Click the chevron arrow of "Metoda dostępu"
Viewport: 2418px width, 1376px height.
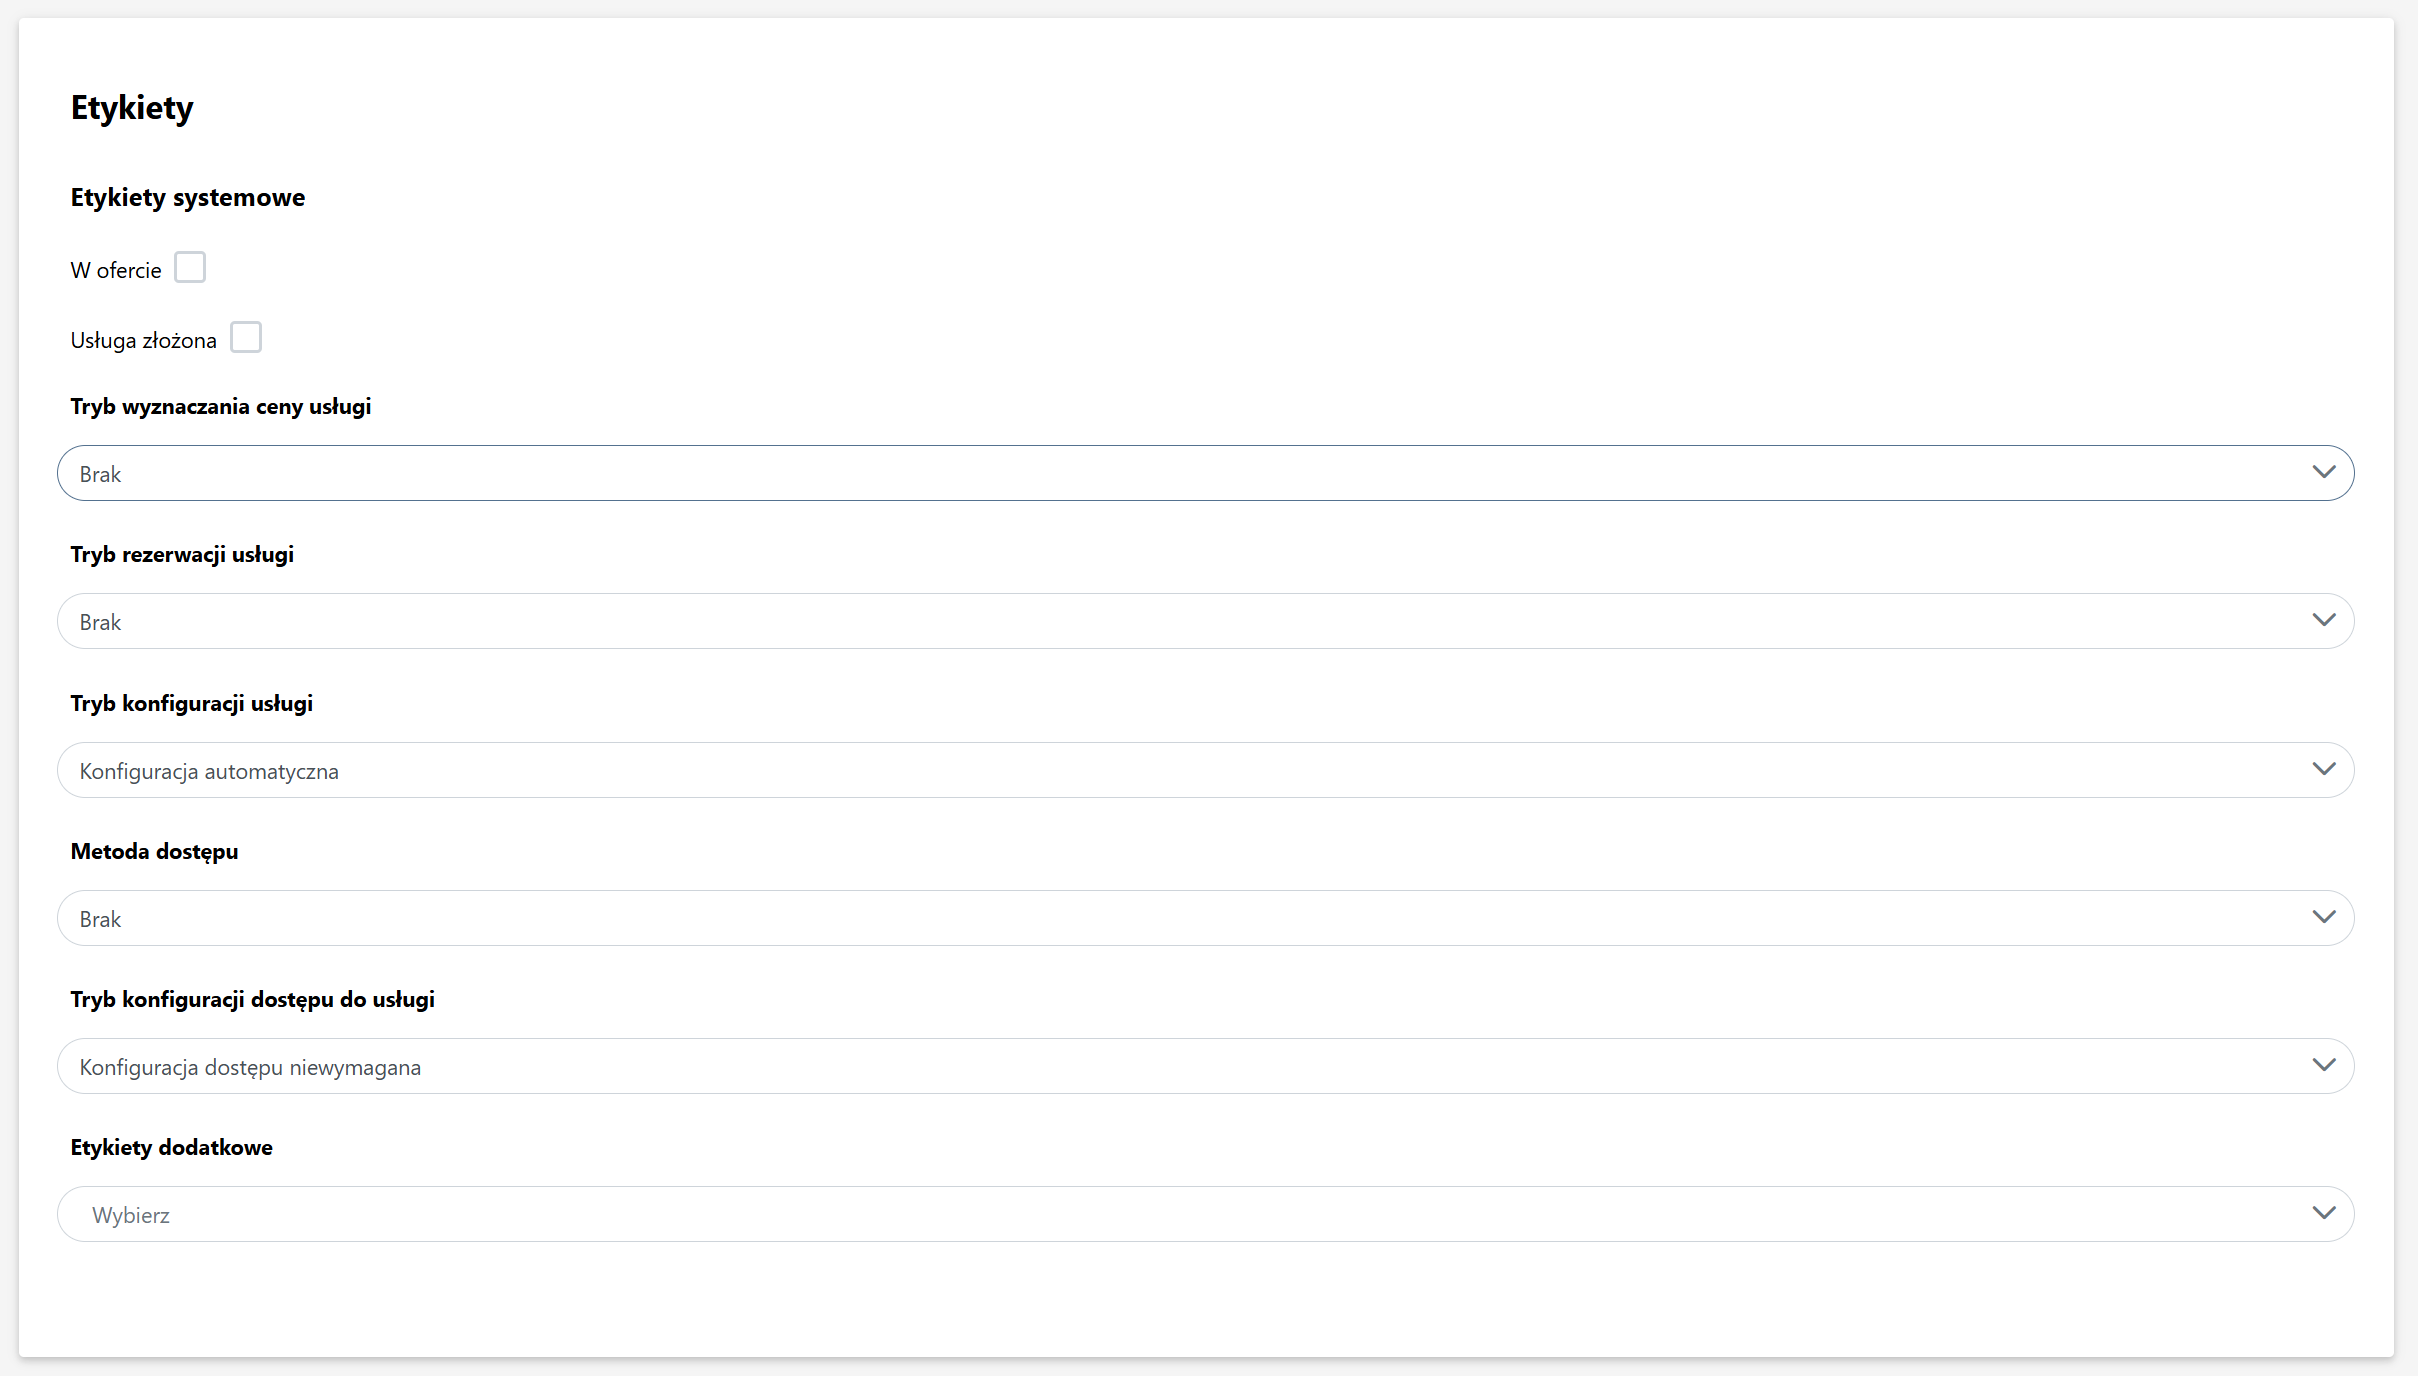pyautogui.click(x=2323, y=917)
